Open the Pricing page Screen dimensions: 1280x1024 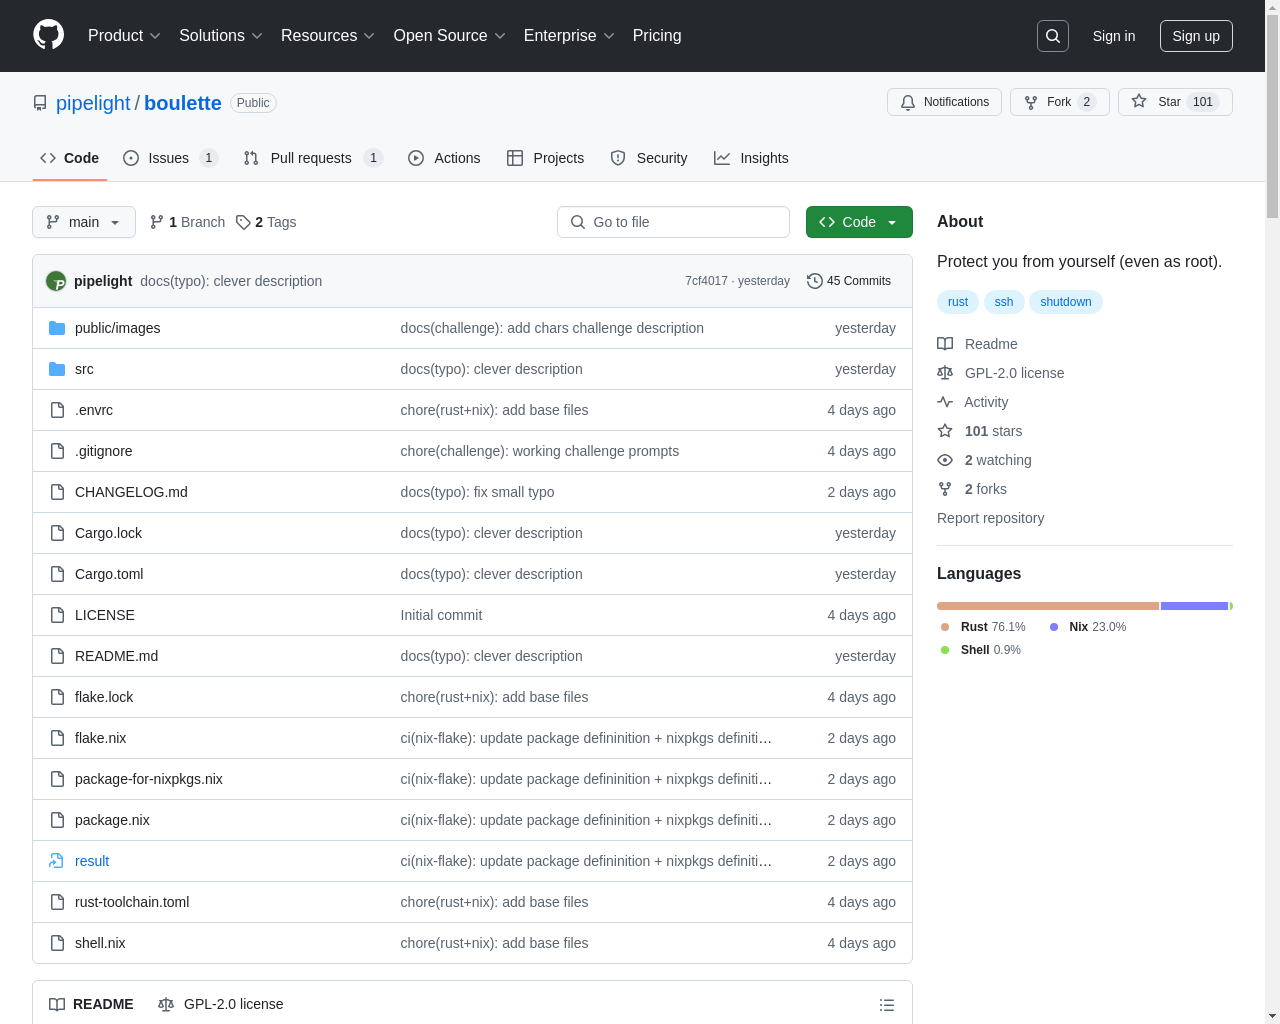point(657,36)
